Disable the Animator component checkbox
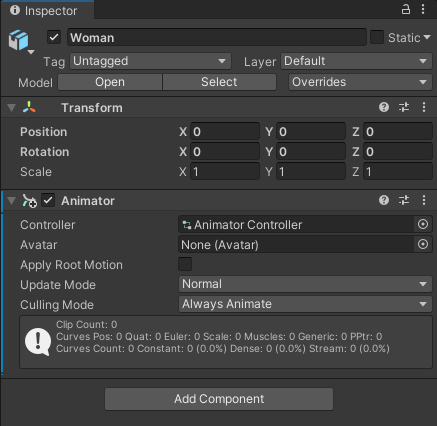437x426 pixels. (48, 201)
